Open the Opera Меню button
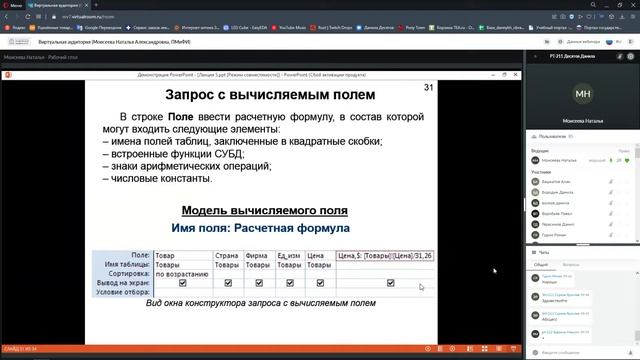Screen dimensions: 640x360 [12, 5]
